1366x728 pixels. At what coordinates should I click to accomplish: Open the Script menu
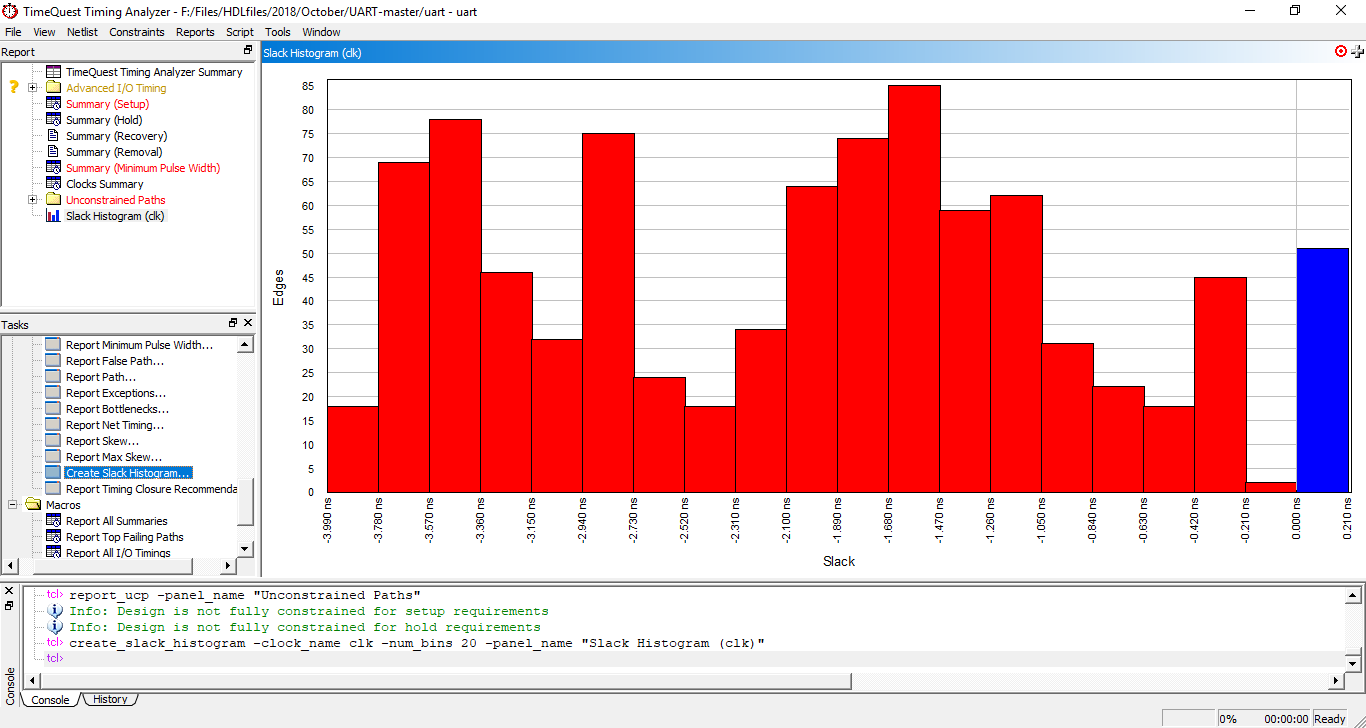(x=240, y=32)
